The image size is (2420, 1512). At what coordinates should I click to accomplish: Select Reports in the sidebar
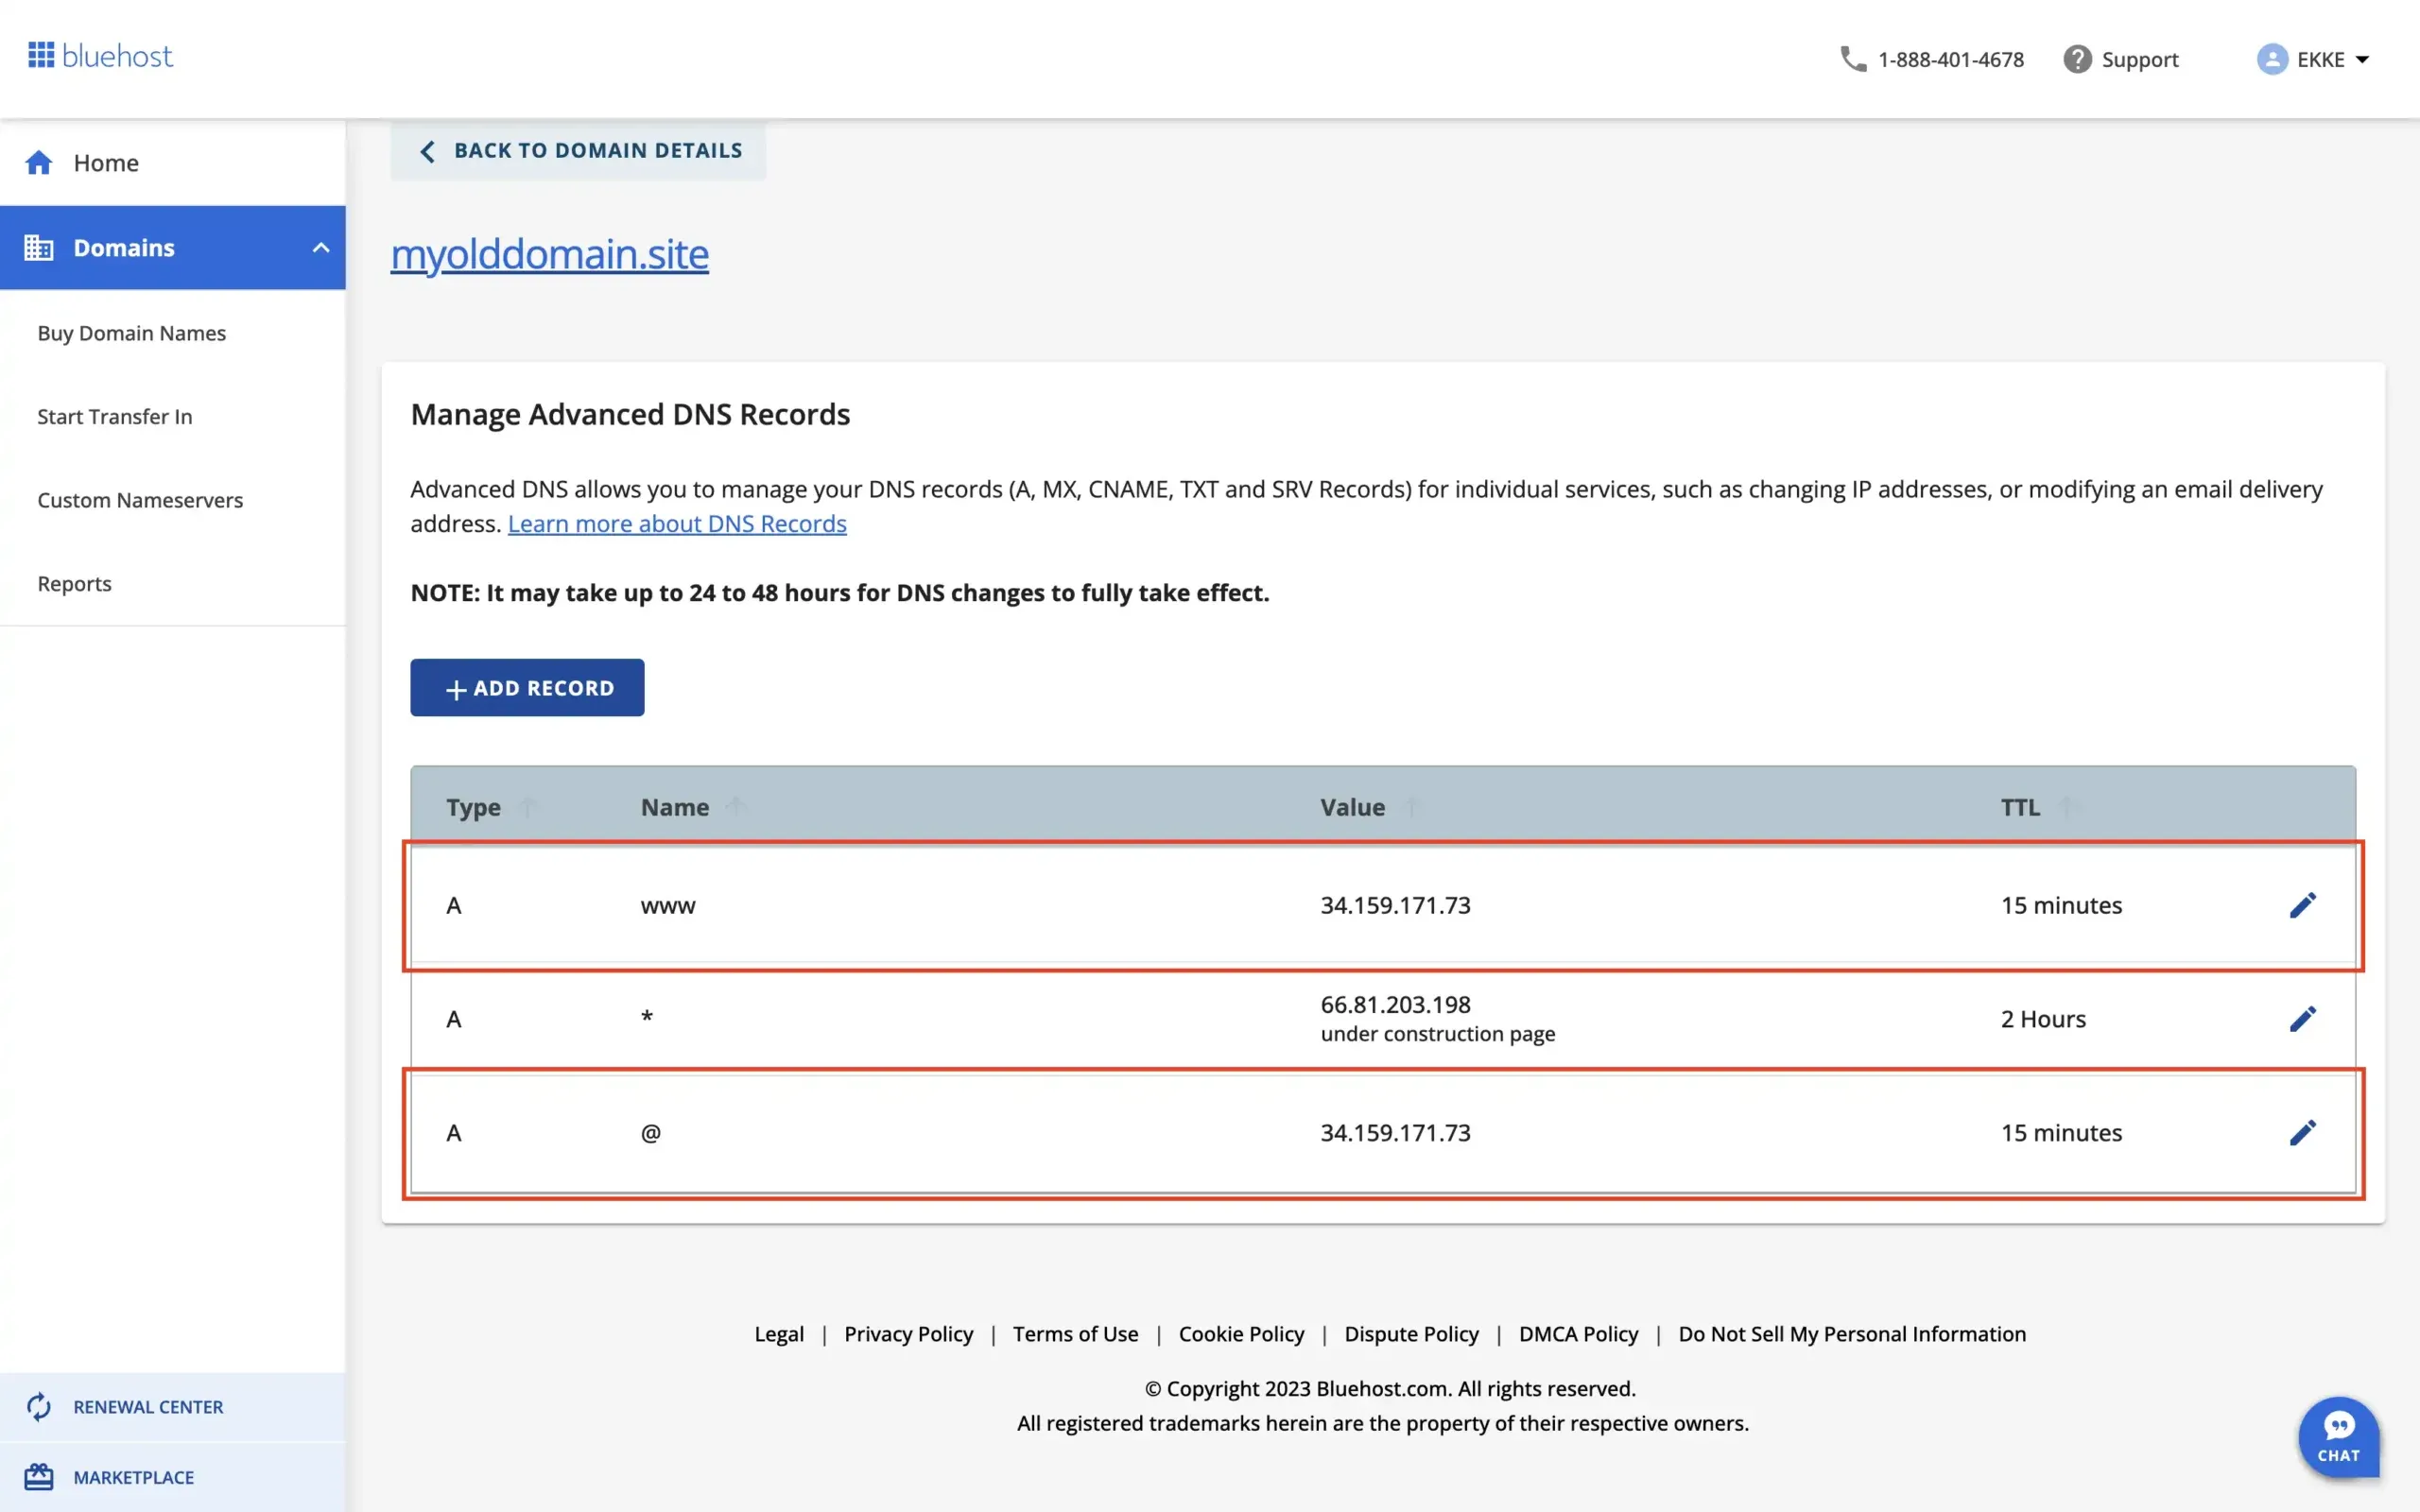pos(74,583)
